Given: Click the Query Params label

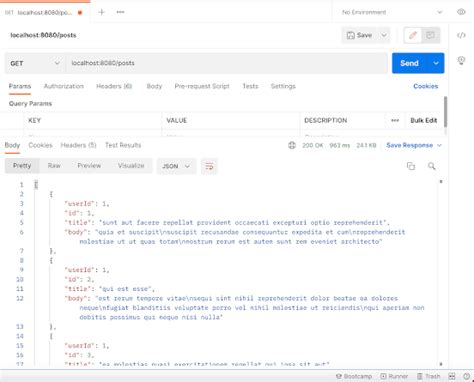Looking at the screenshot, I should point(30,103).
